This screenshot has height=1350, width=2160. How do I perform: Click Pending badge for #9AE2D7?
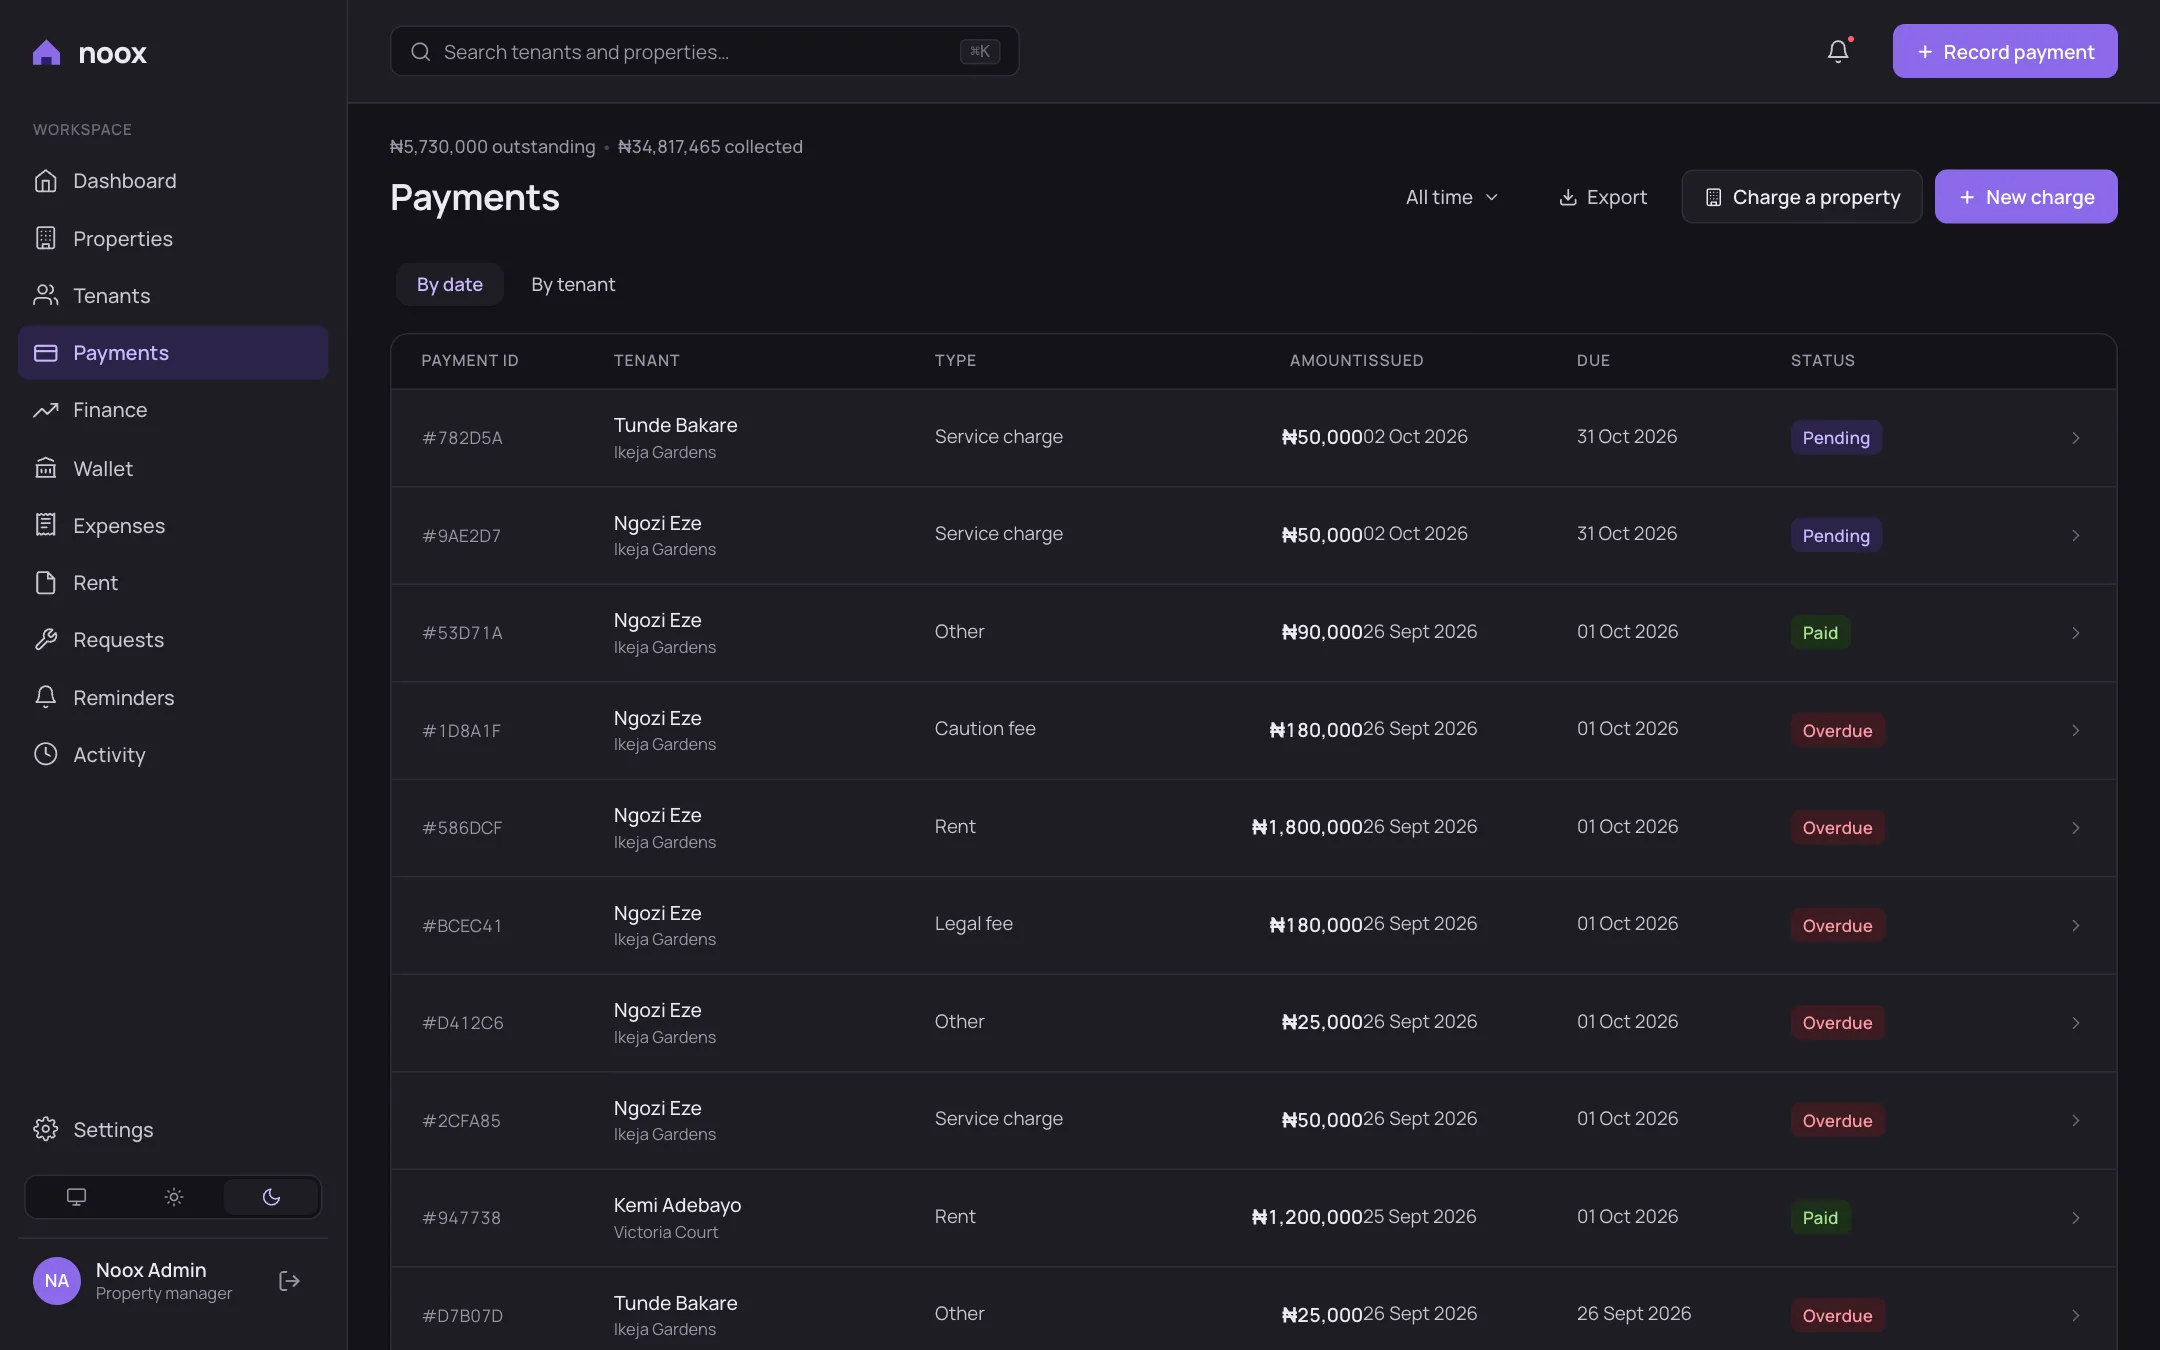1836,536
